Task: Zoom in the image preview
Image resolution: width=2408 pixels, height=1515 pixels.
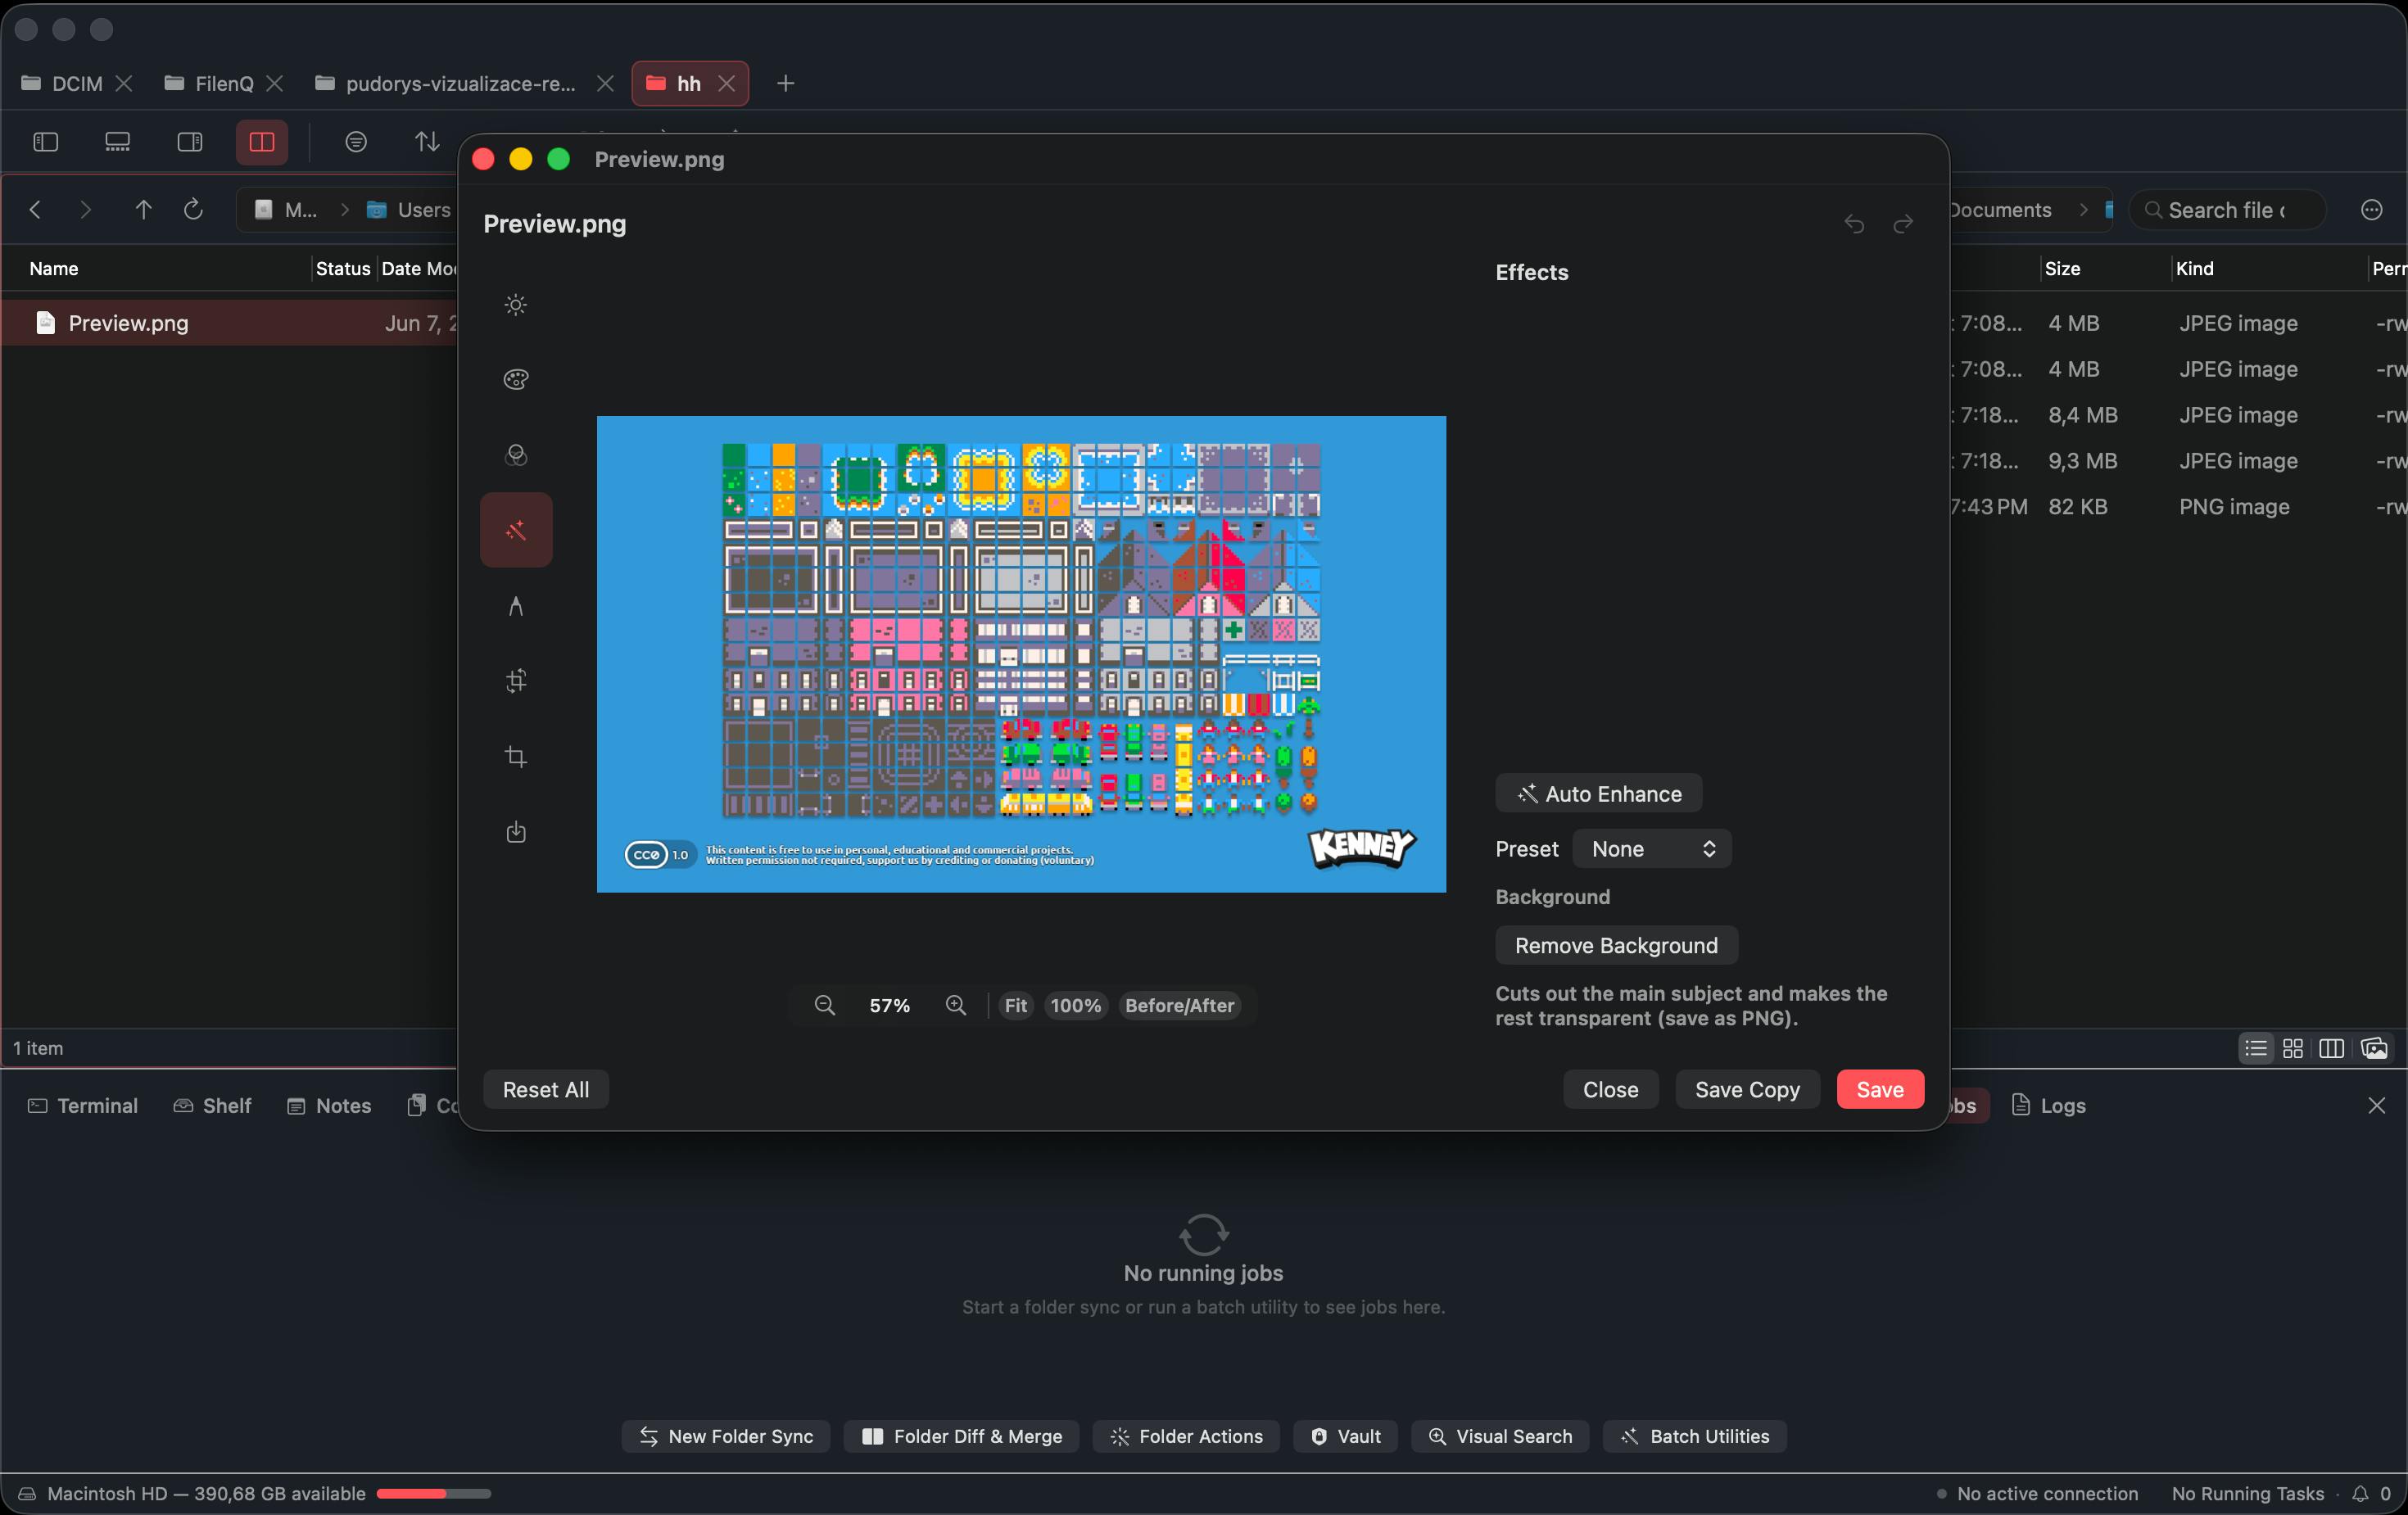Action: coord(956,1005)
